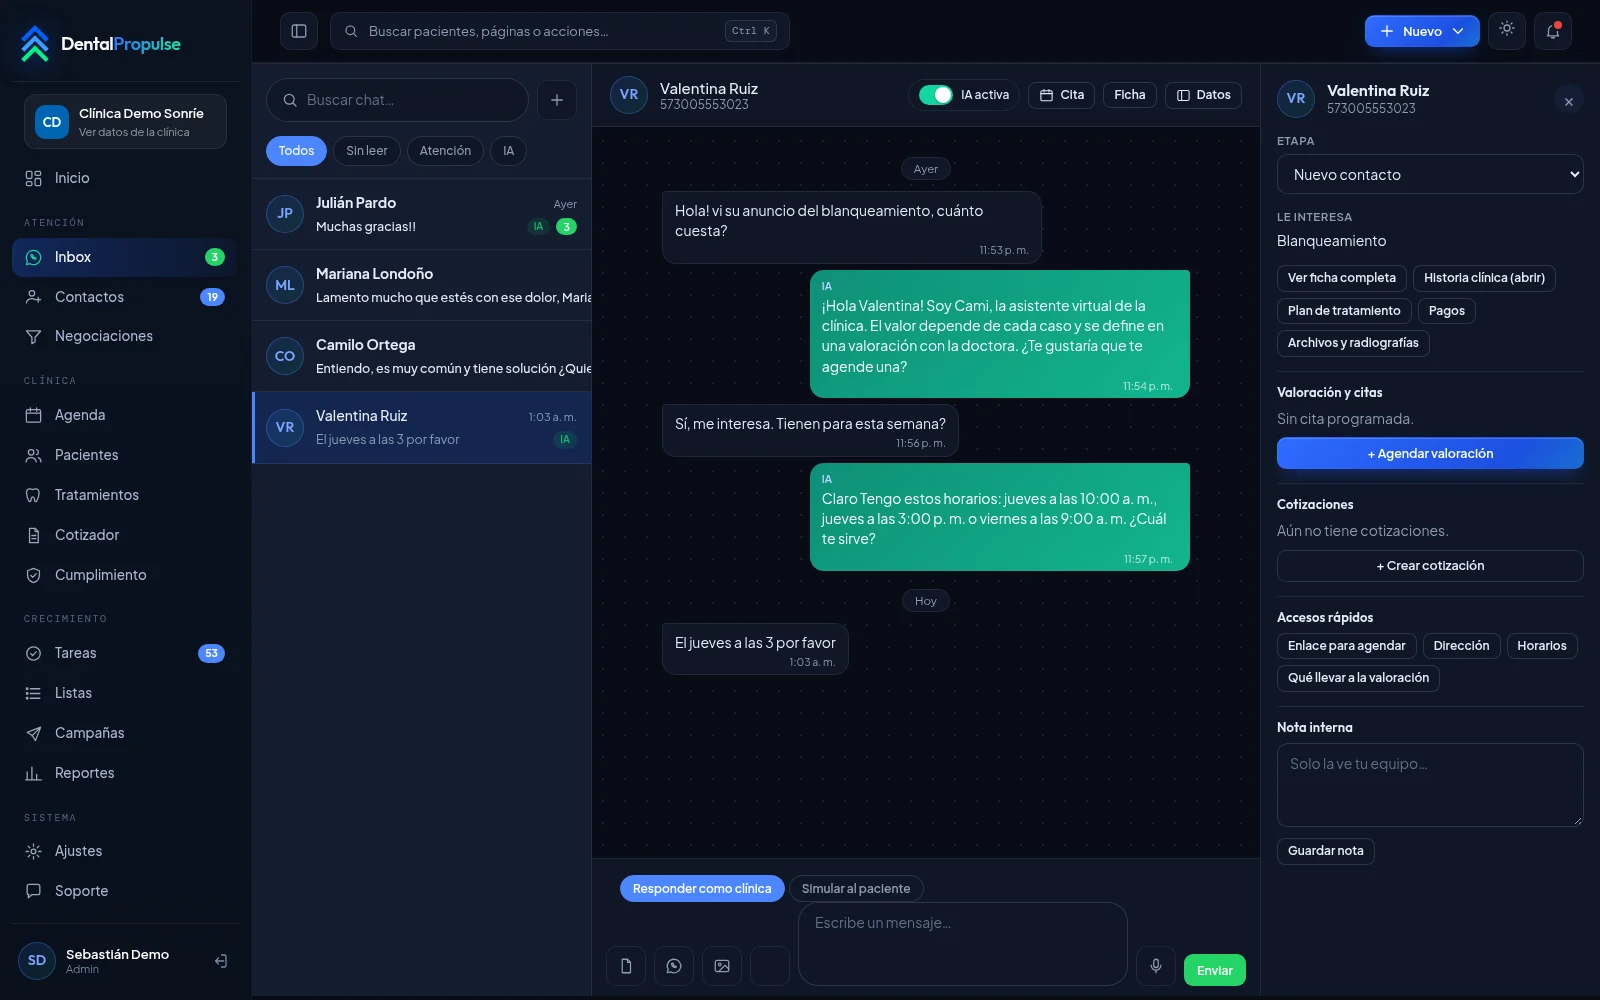Click Agendar valoración button
The width and height of the screenshot is (1600, 1000).
coord(1430,453)
